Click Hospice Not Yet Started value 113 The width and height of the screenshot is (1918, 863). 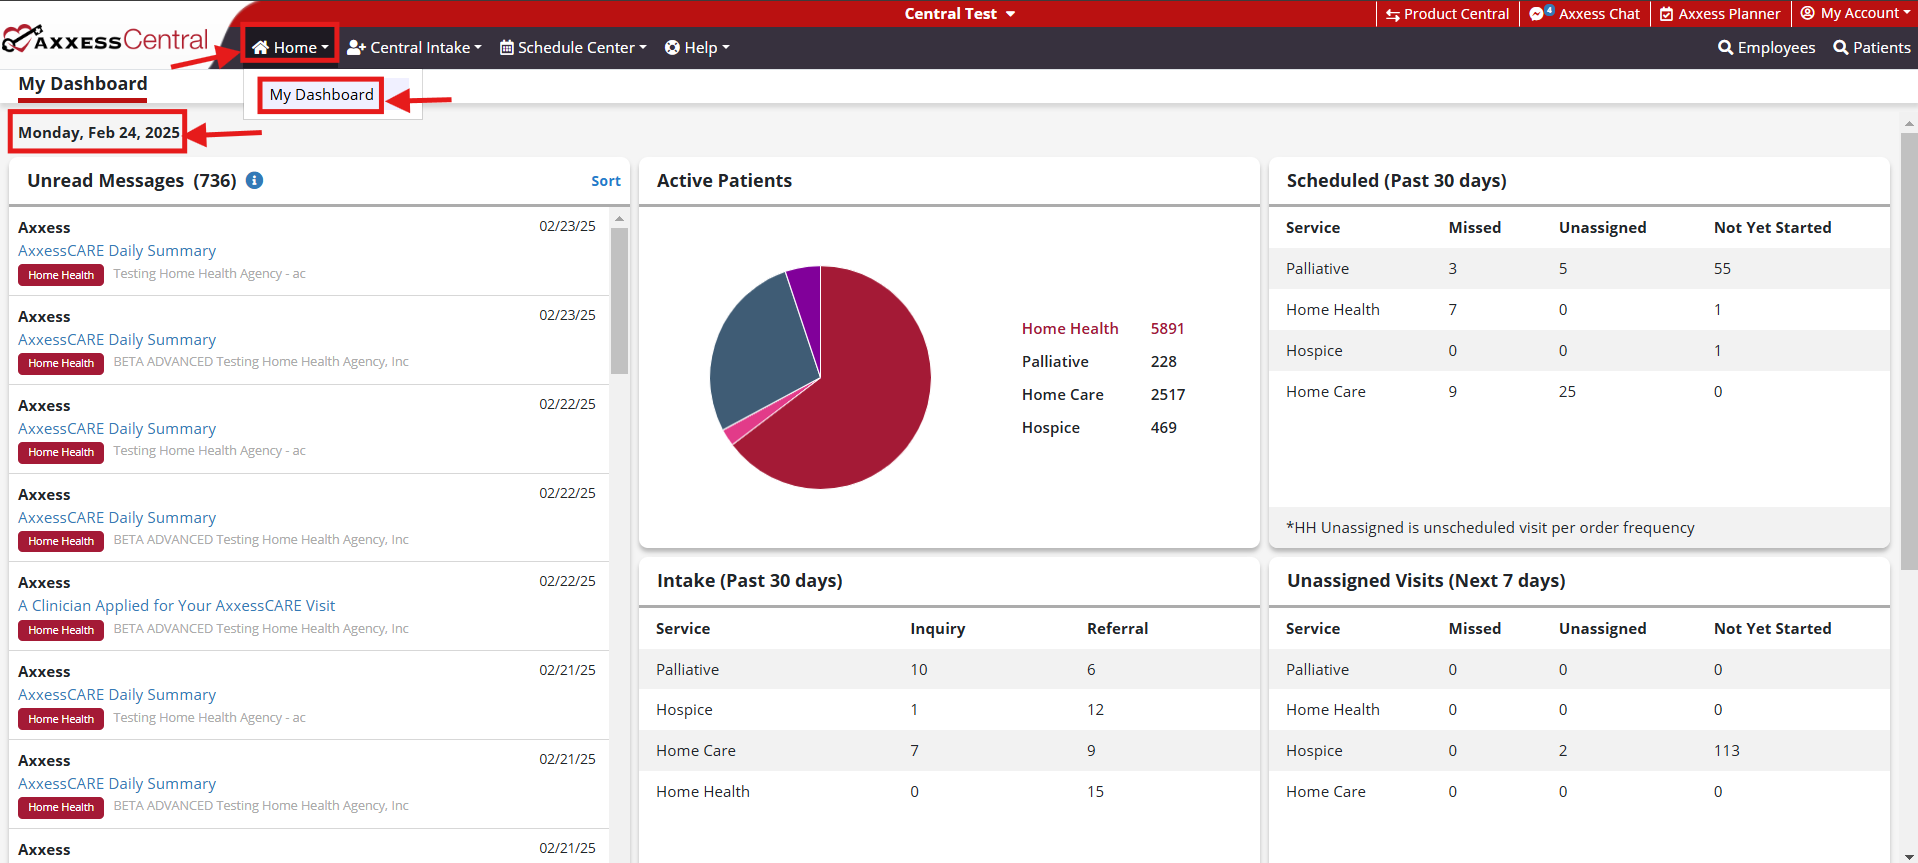(x=1726, y=751)
